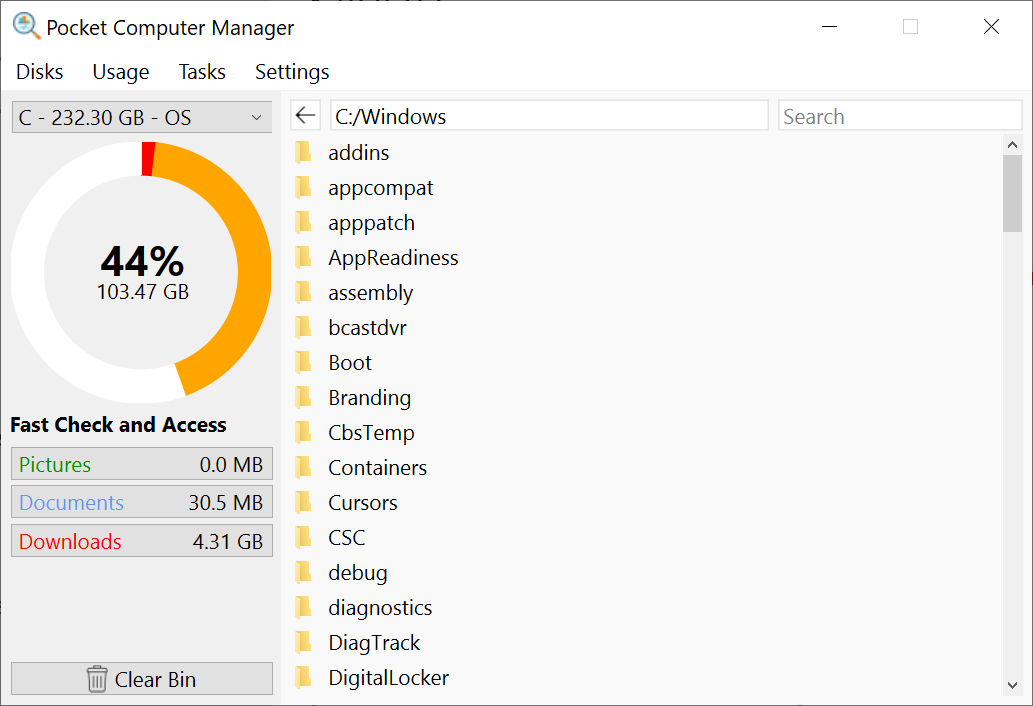Click the back arrow navigation button
The image size is (1033, 706).
[x=305, y=115]
